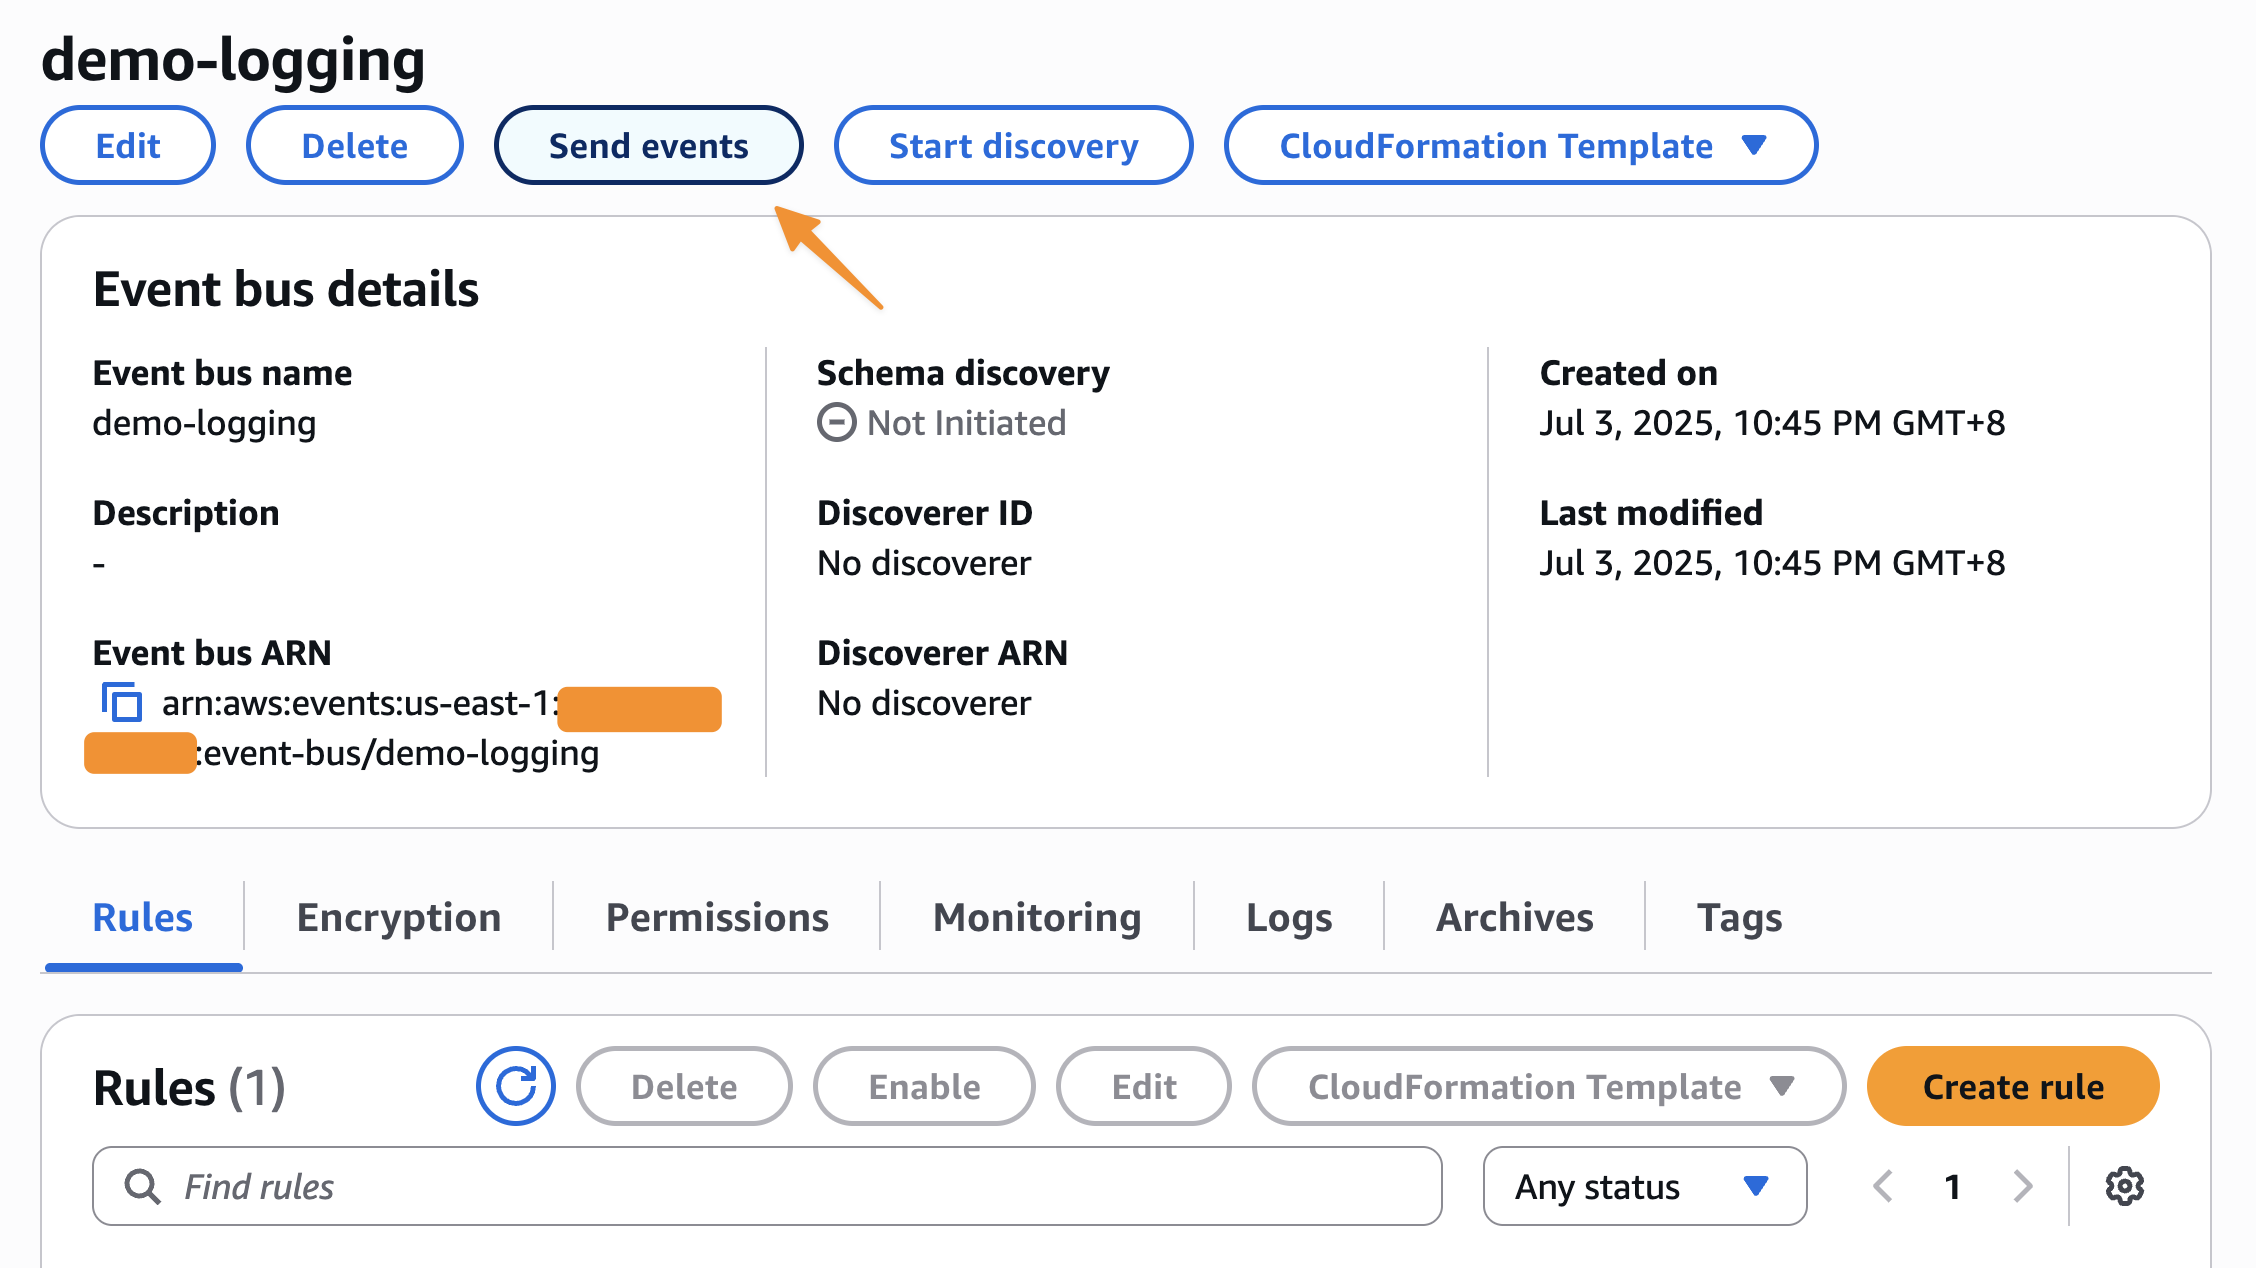Click the Send events button
The width and height of the screenshot is (2256, 1268).
(x=648, y=146)
